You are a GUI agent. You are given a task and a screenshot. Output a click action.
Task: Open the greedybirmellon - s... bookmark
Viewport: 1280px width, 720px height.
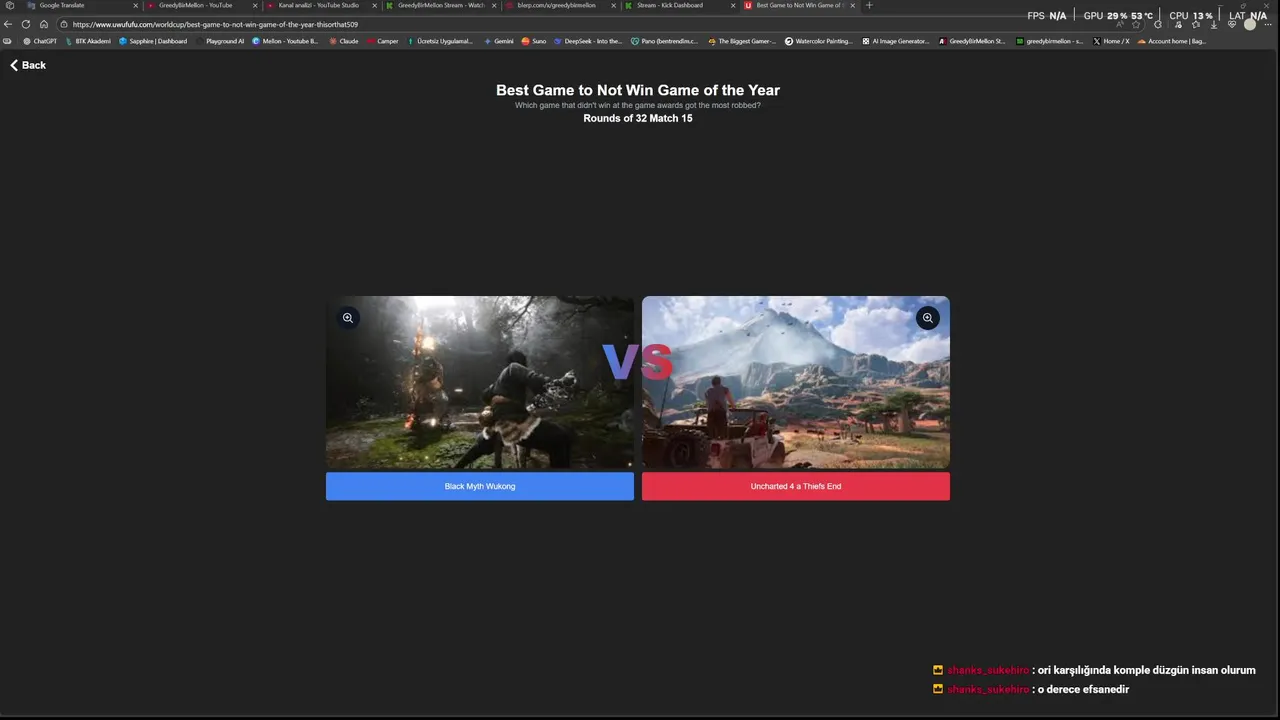point(1050,41)
